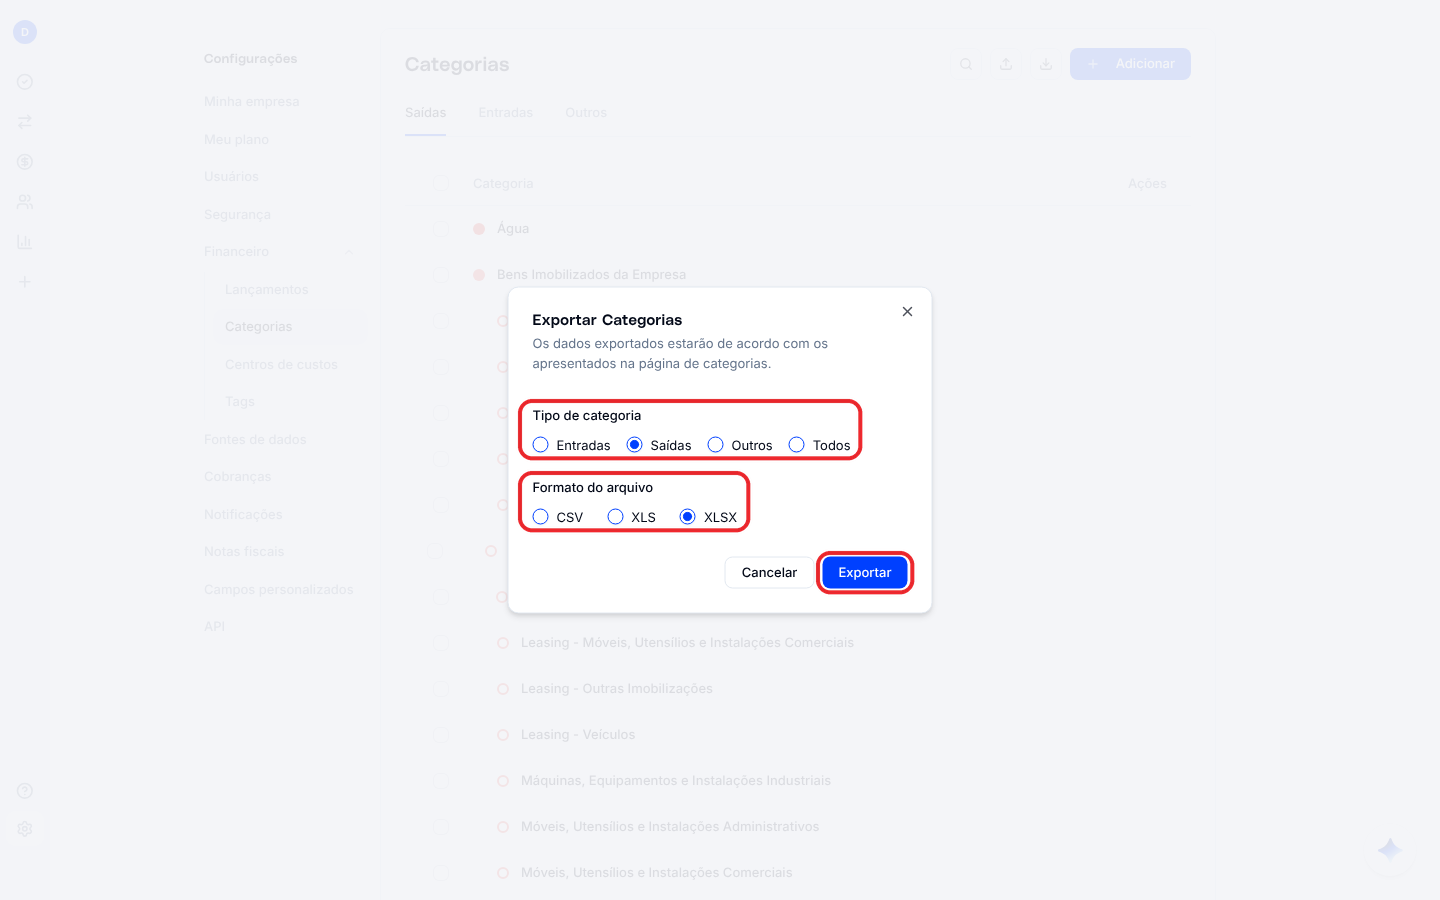Open Tags under Financeiro
Viewport: 1440px width, 900px height.
pos(240,402)
